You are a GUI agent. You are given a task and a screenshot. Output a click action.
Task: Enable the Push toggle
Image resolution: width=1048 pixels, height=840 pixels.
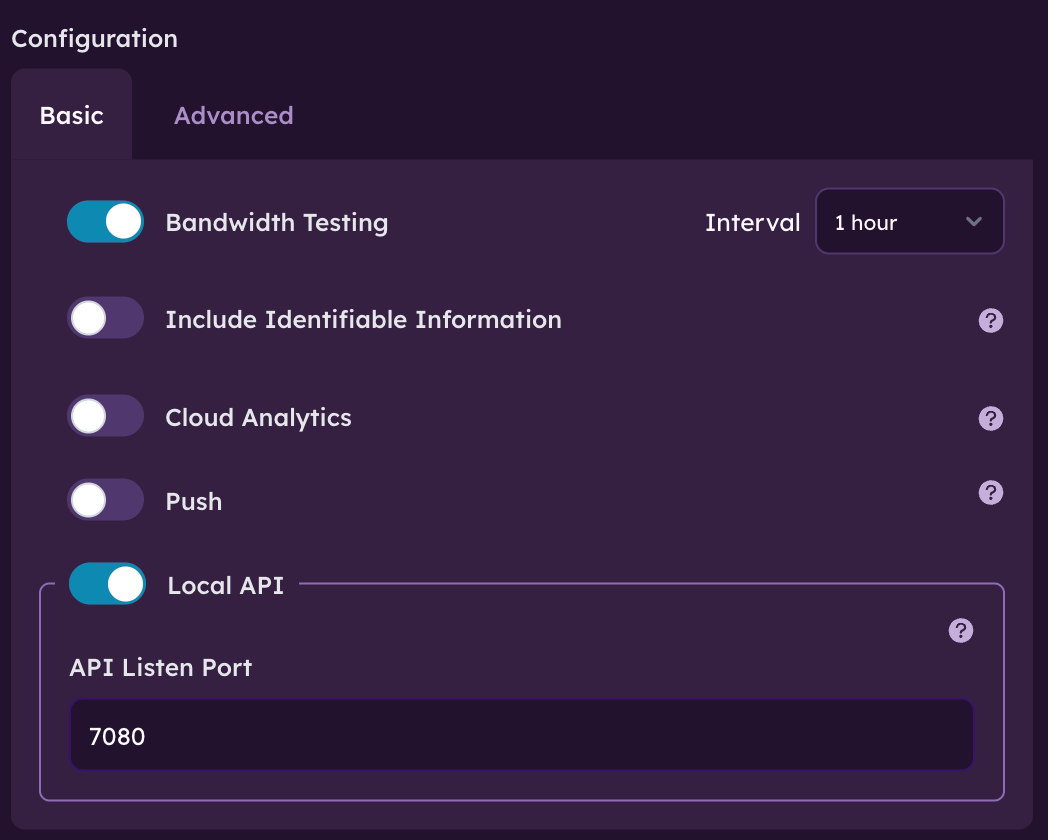point(105,500)
